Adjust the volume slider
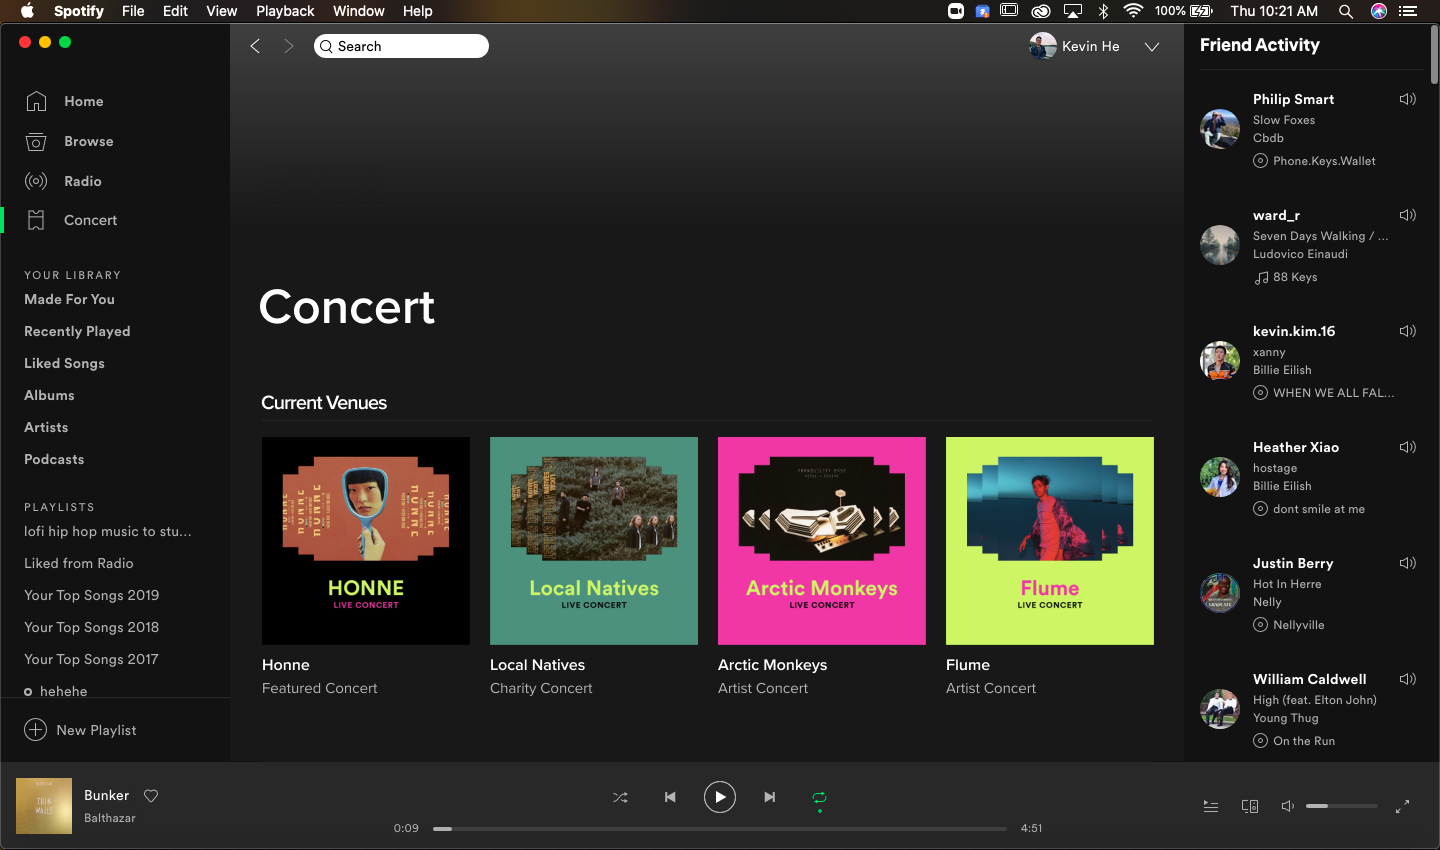Screen dimensions: 1440x850 1342,806
